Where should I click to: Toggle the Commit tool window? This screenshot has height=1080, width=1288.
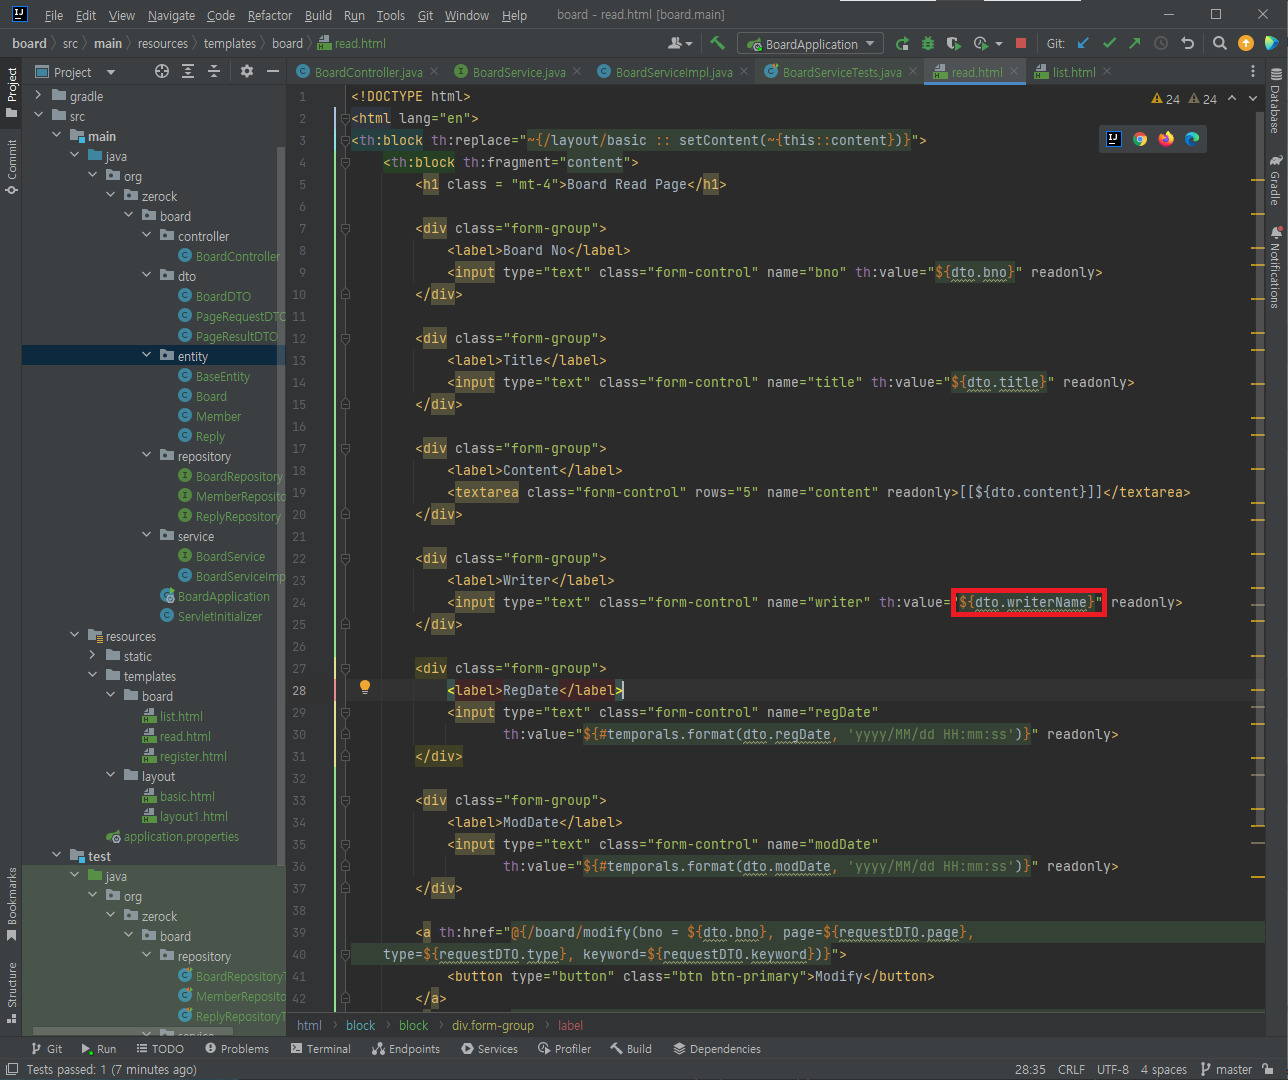click(11, 166)
